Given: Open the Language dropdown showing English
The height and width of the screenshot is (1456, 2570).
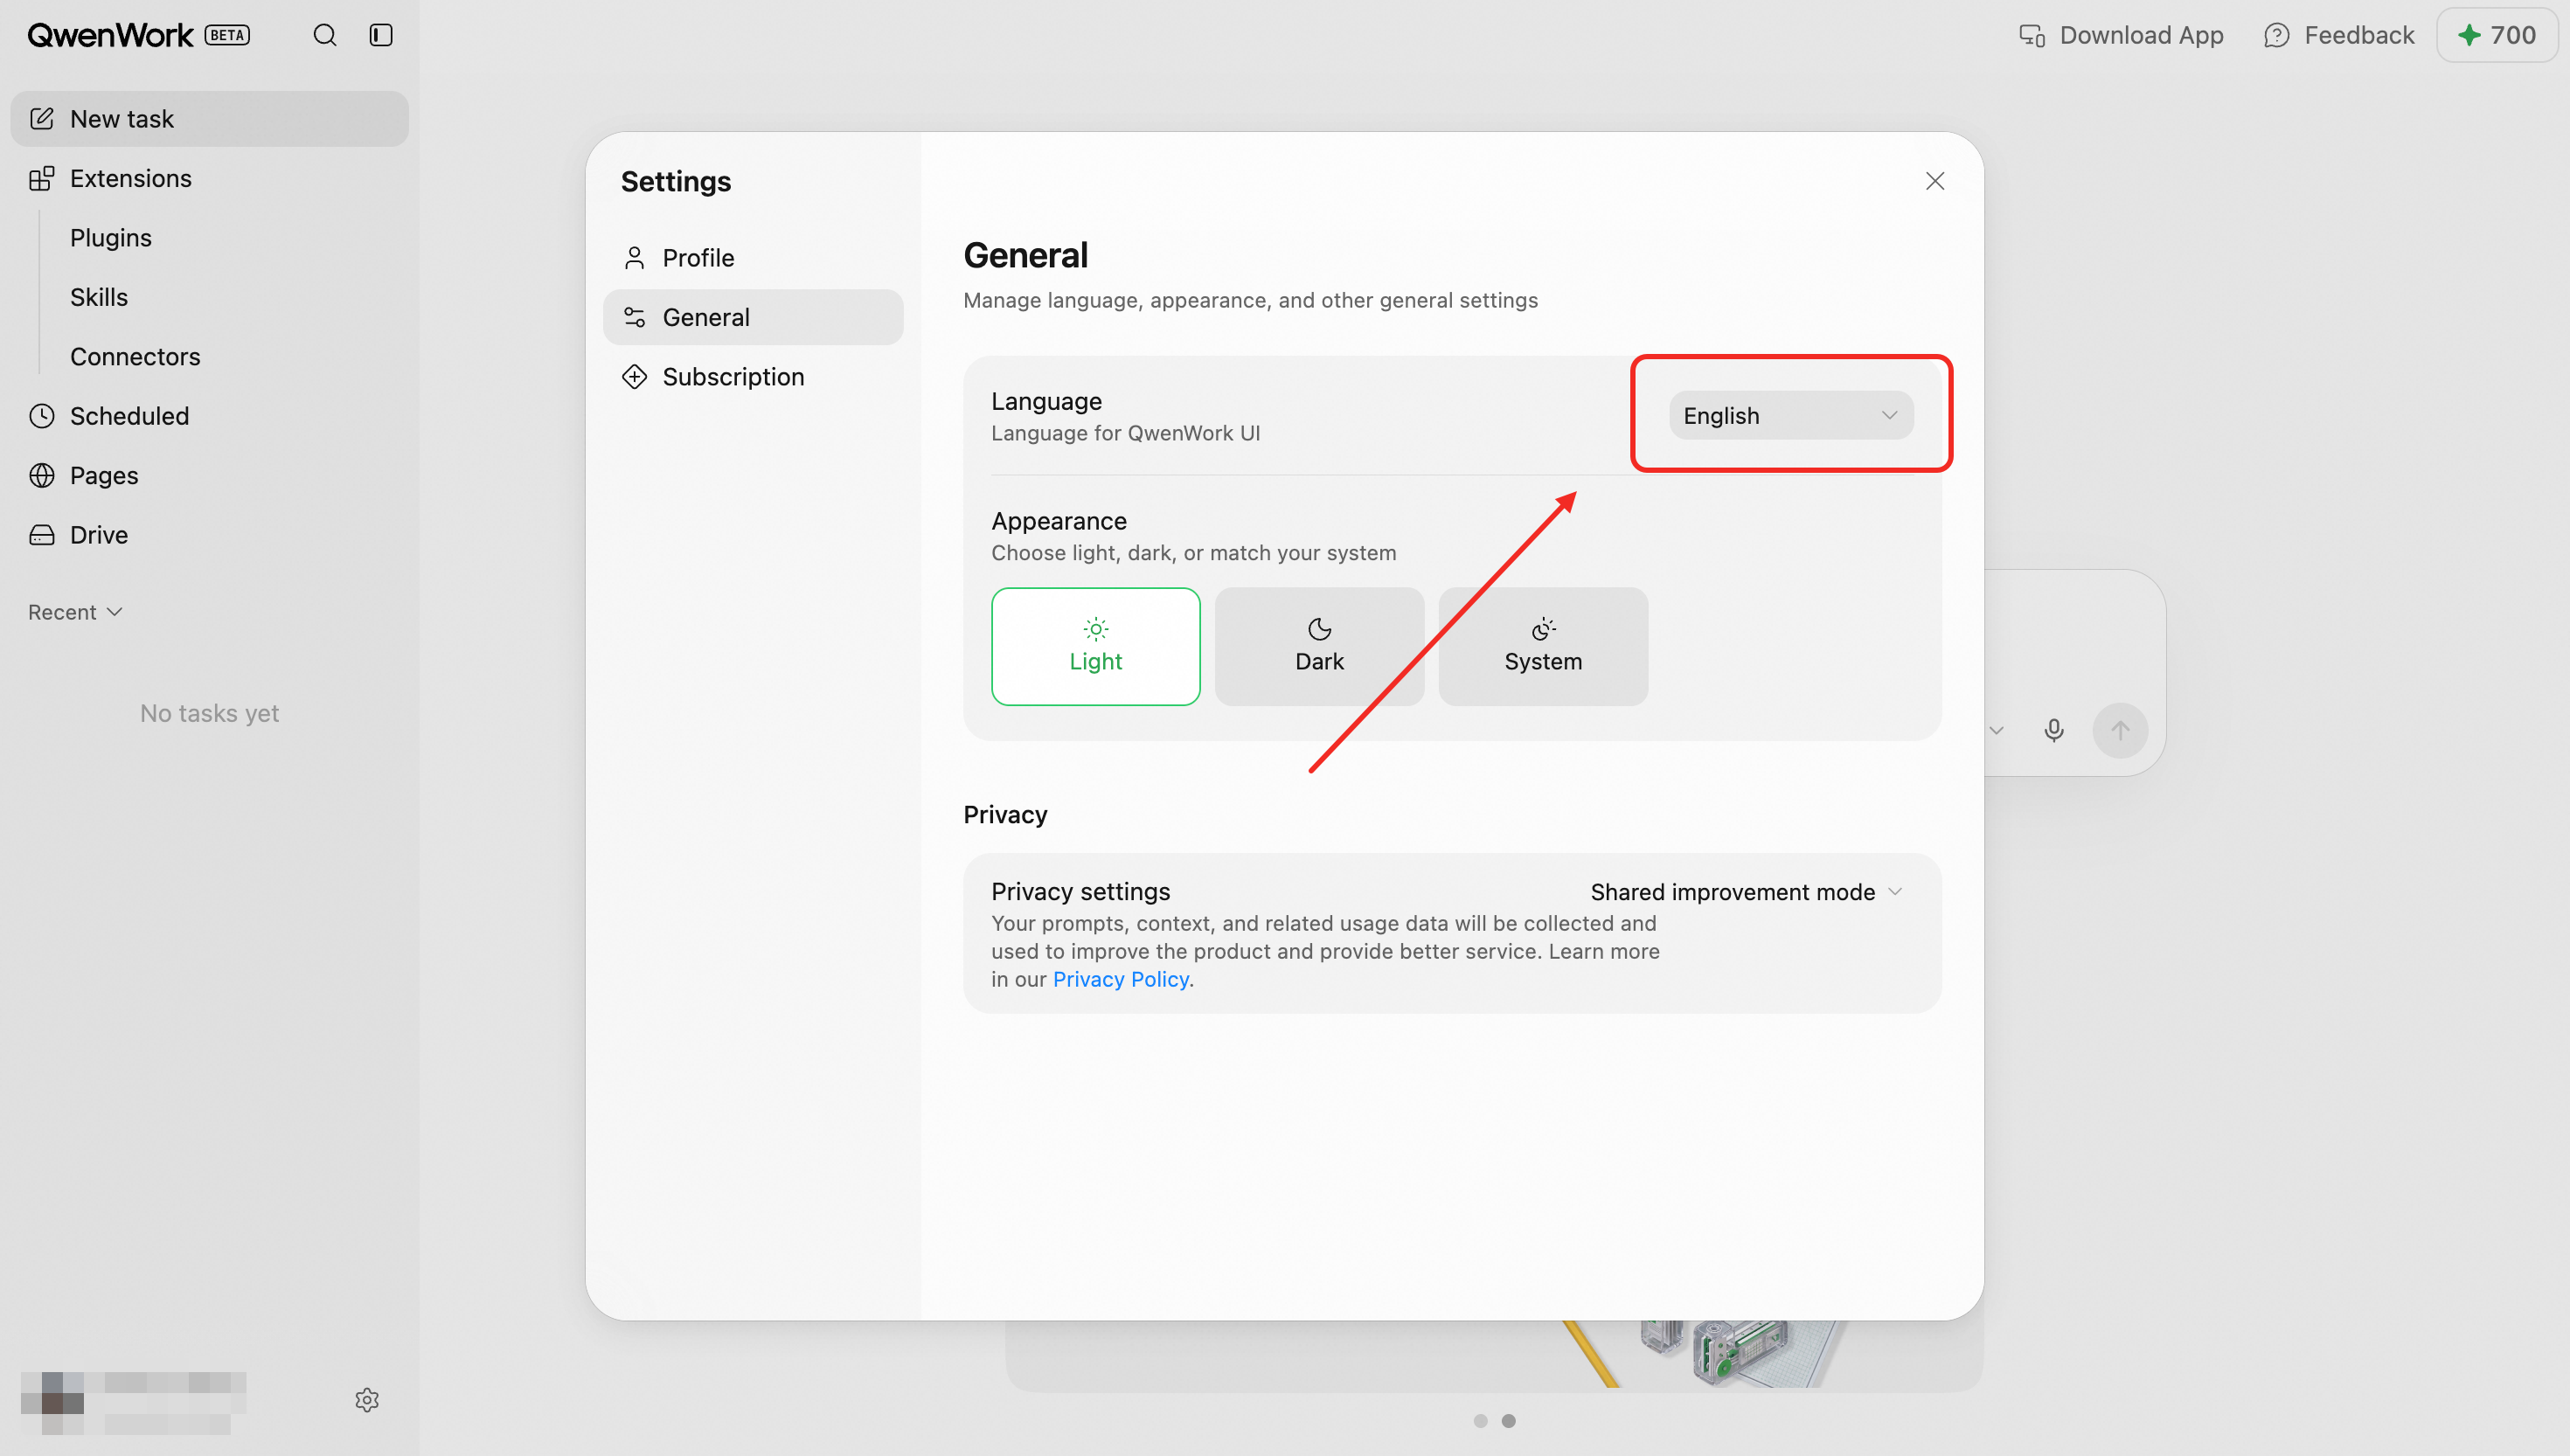Looking at the screenshot, I should [1791, 415].
